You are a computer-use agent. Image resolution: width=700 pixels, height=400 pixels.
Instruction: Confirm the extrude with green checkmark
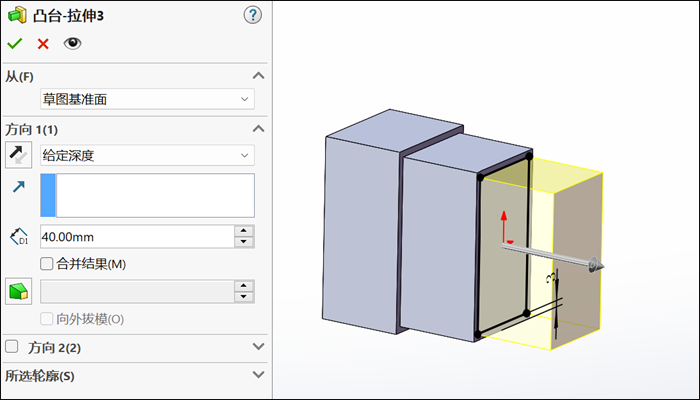[x=15, y=43]
